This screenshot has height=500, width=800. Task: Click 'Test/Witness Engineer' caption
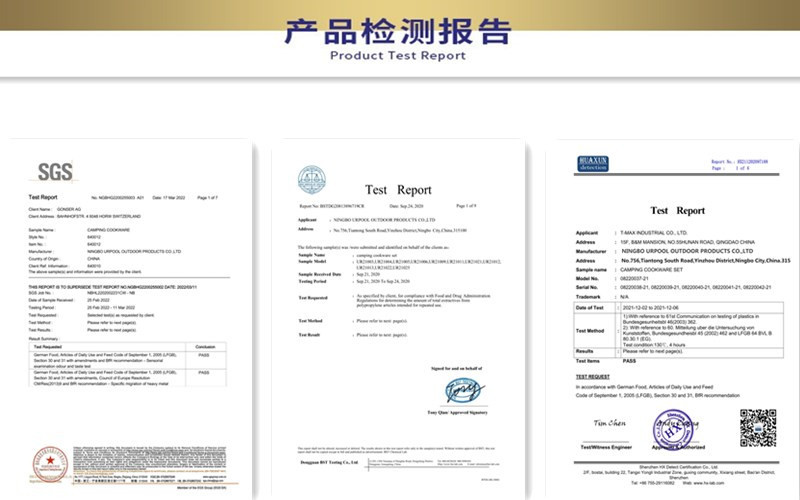pyautogui.click(x=606, y=447)
